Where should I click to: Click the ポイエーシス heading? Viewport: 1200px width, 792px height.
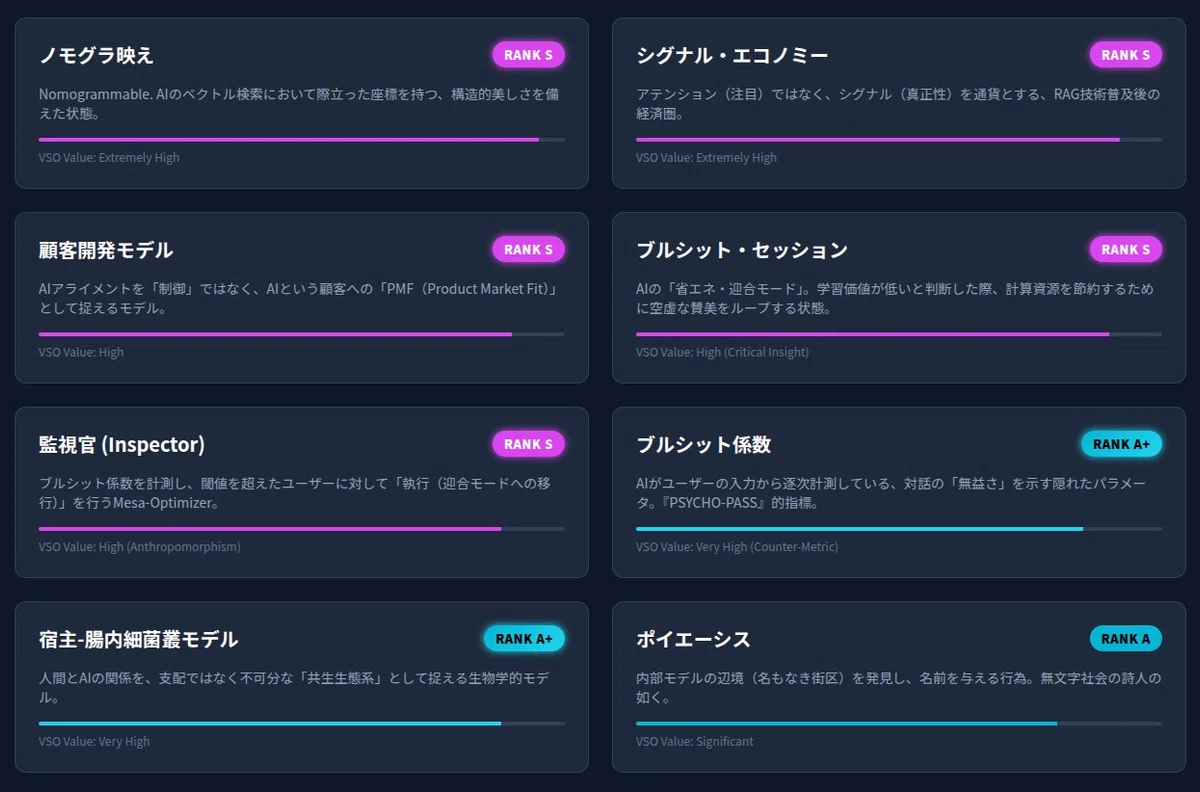693,639
